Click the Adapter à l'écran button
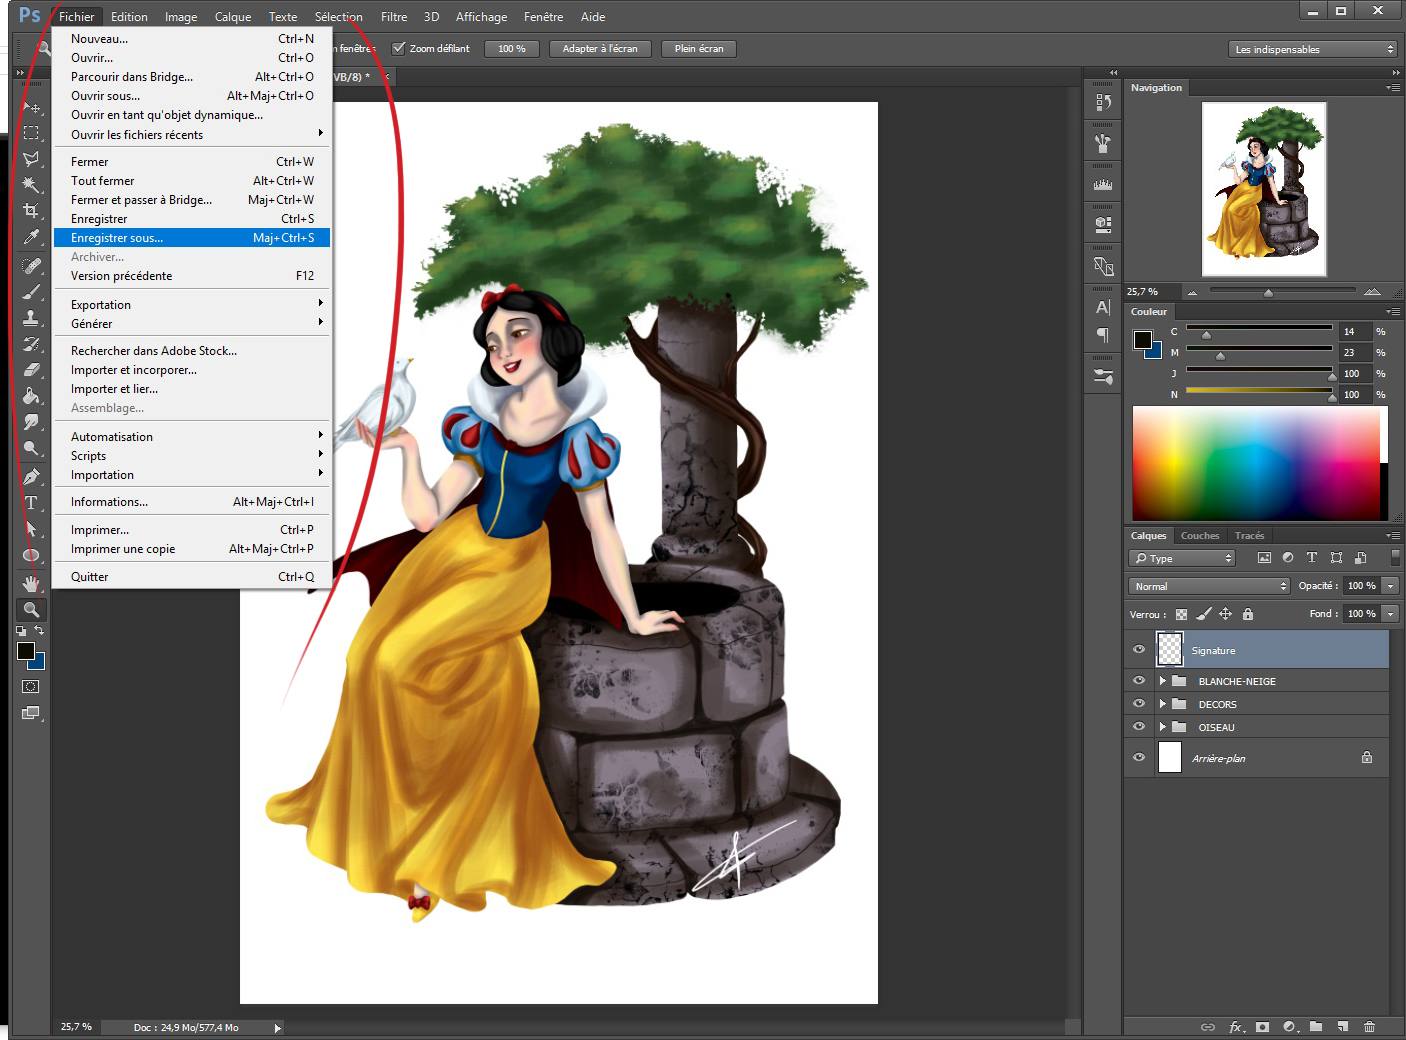1406x1040 pixels. coord(600,48)
